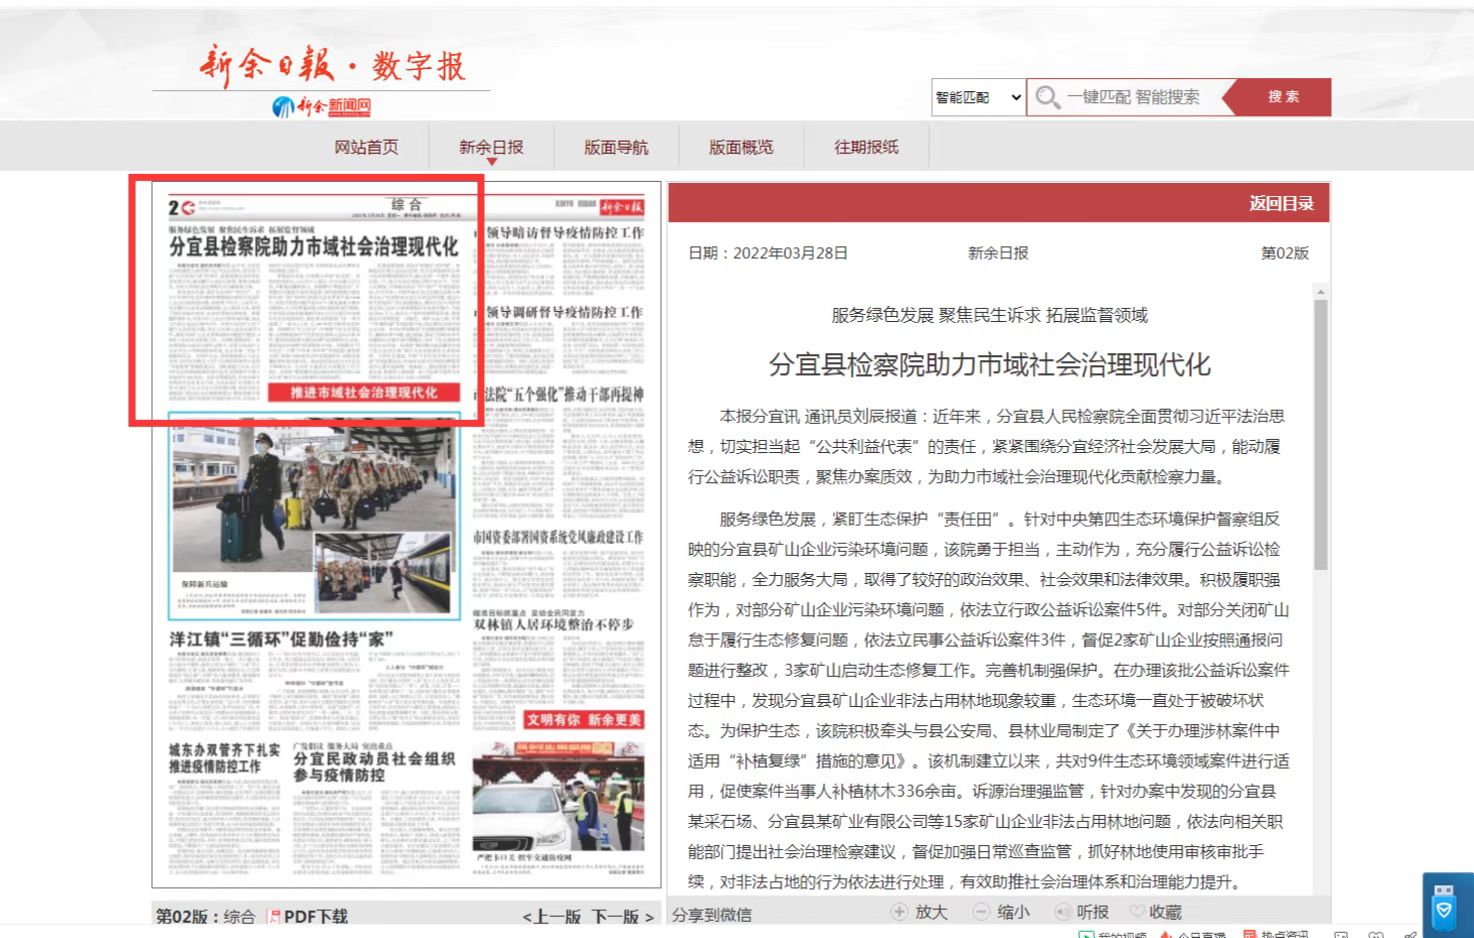Click article title 分宜县检察院助力市域社会治理现代化
The height and width of the screenshot is (938, 1474).
coord(989,364)
